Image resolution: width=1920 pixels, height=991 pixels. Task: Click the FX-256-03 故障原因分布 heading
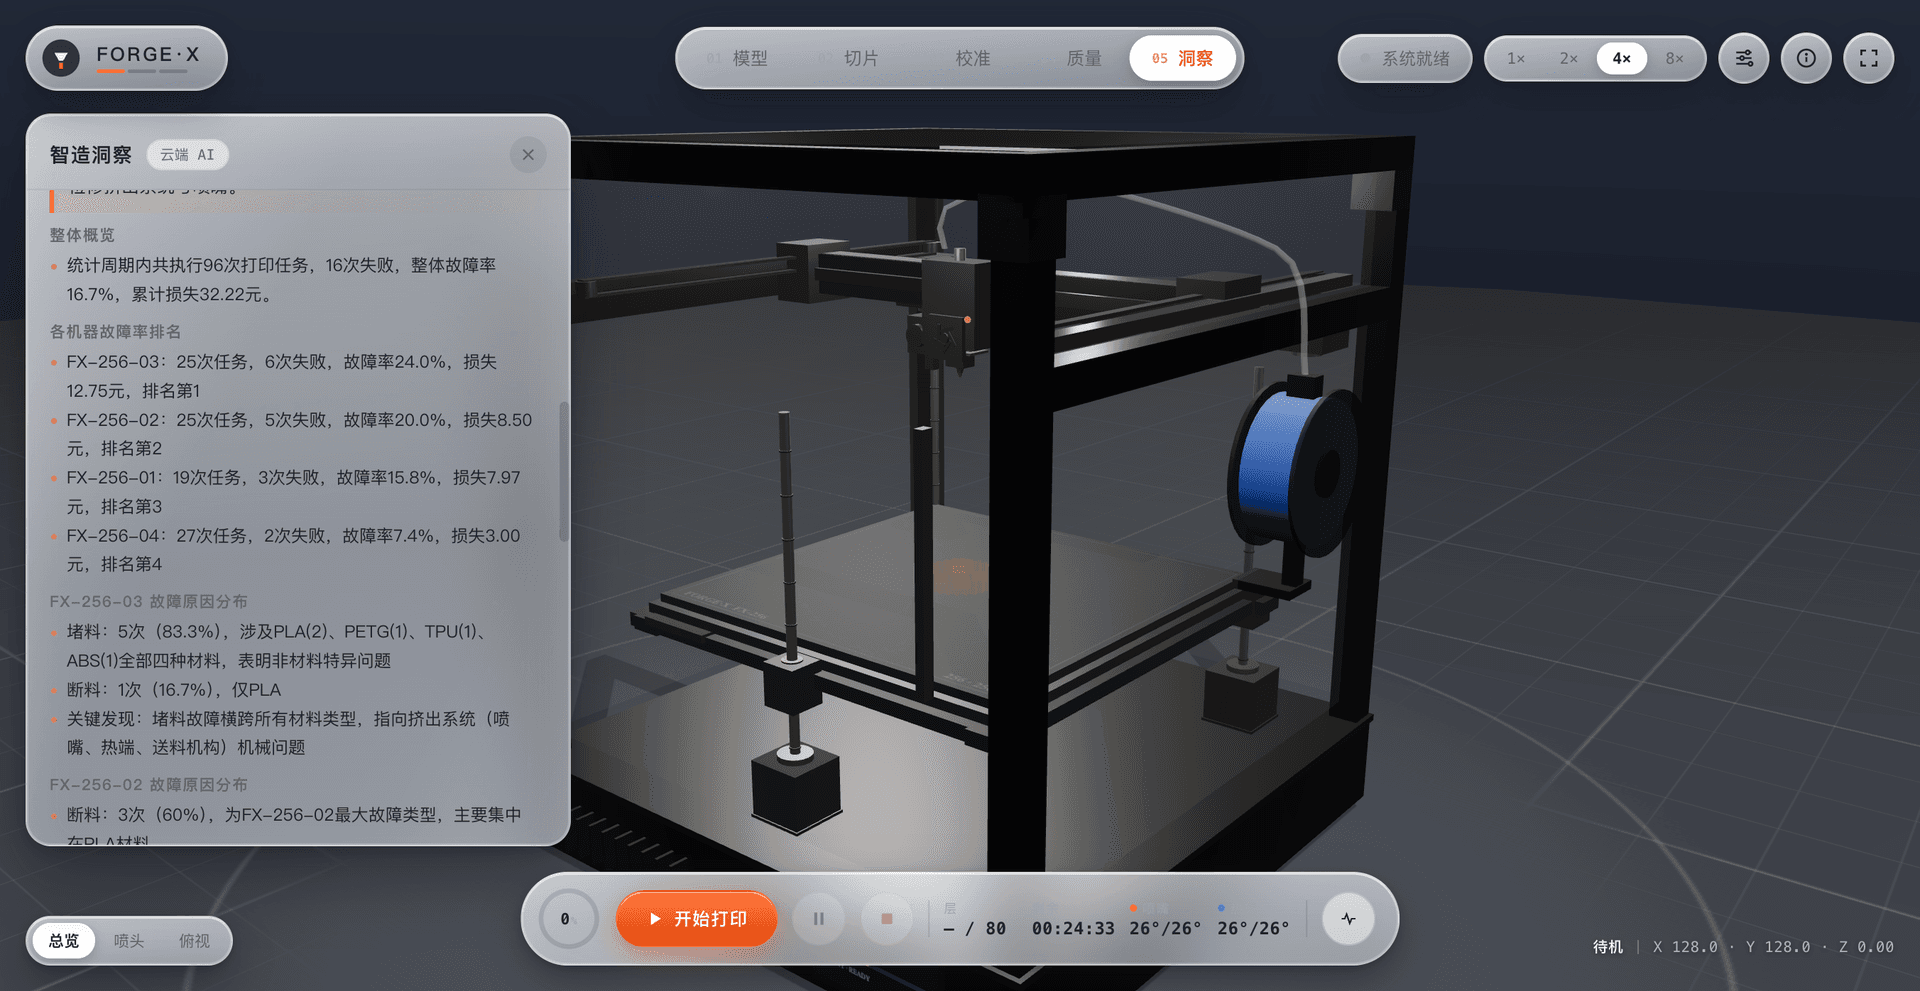(148, 601)
